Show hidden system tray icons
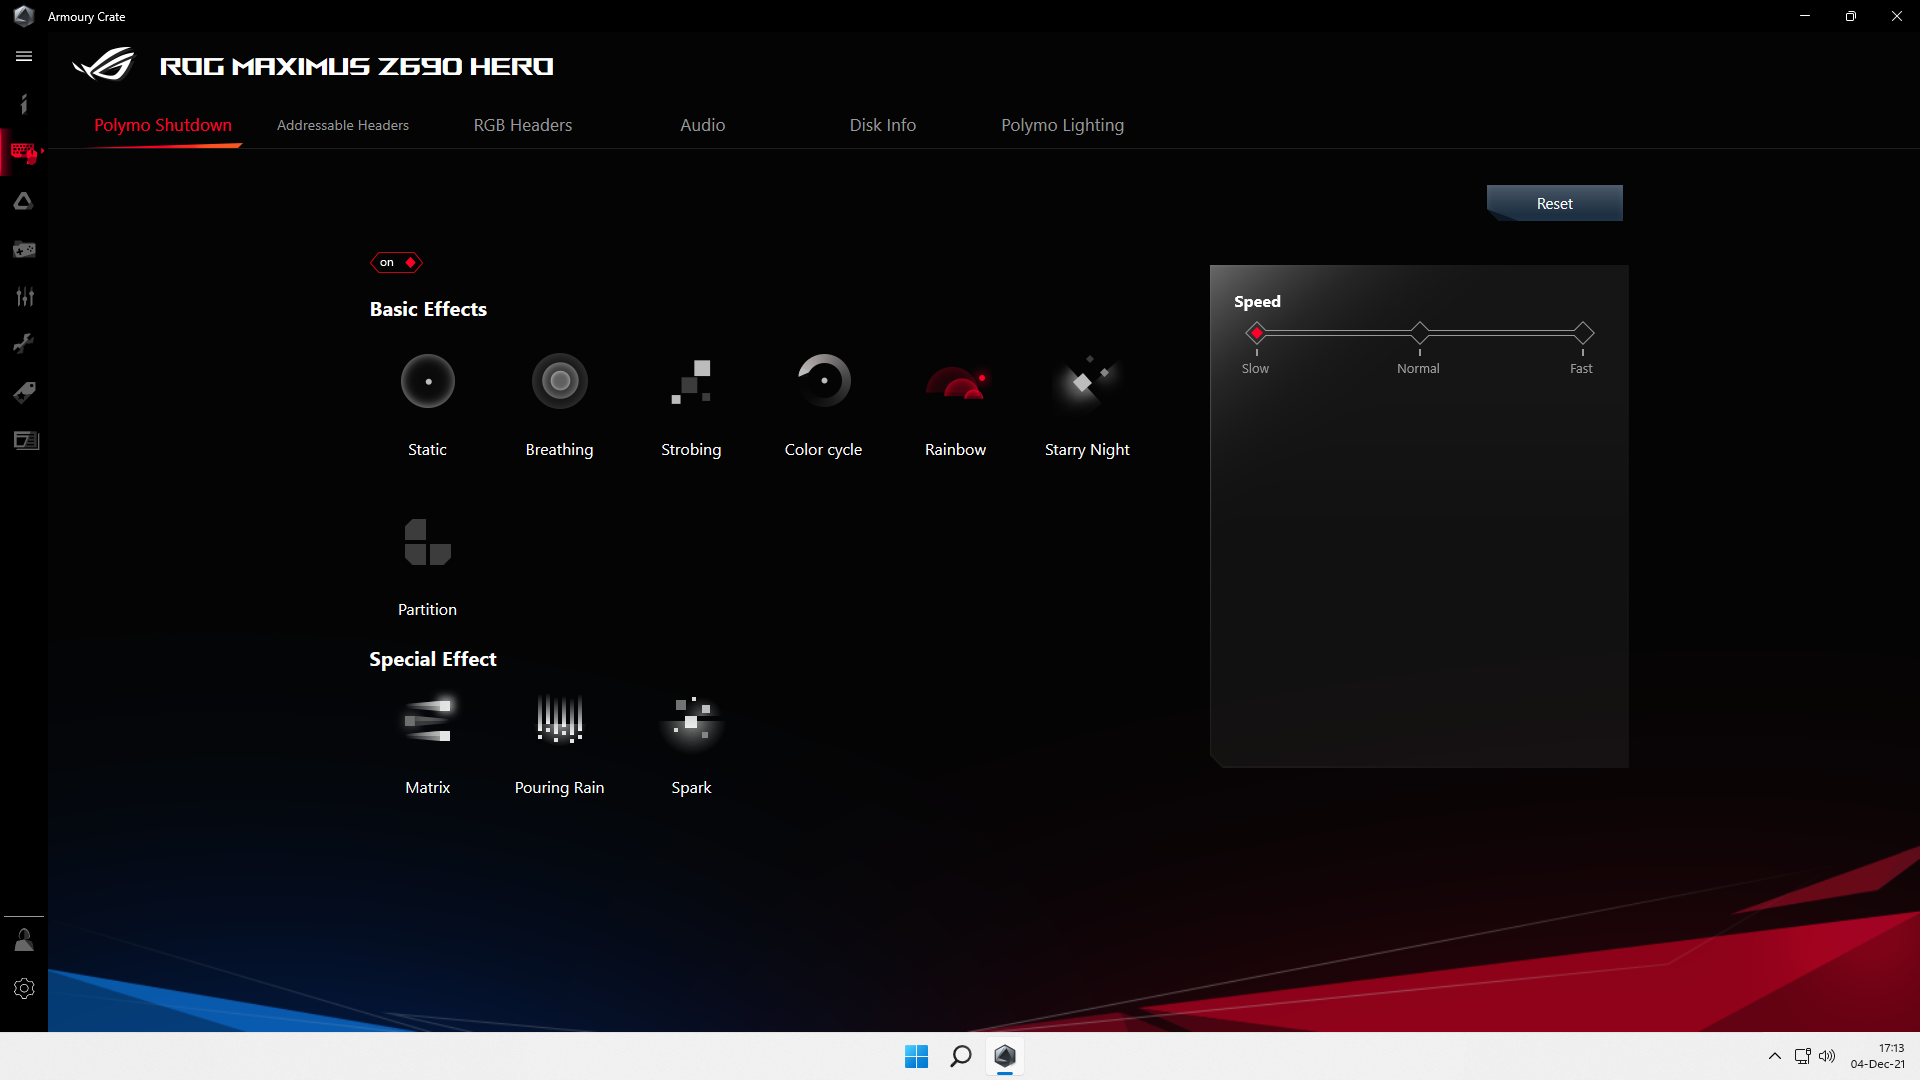The image size is (1920, 1080). pyautogui.click(x=1775, y=1056)
